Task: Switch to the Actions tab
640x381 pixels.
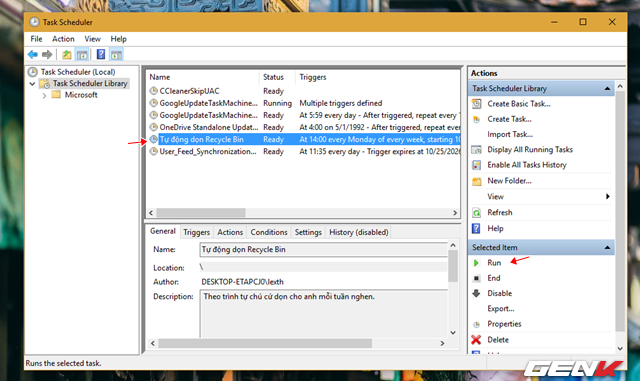Action: 230,232
